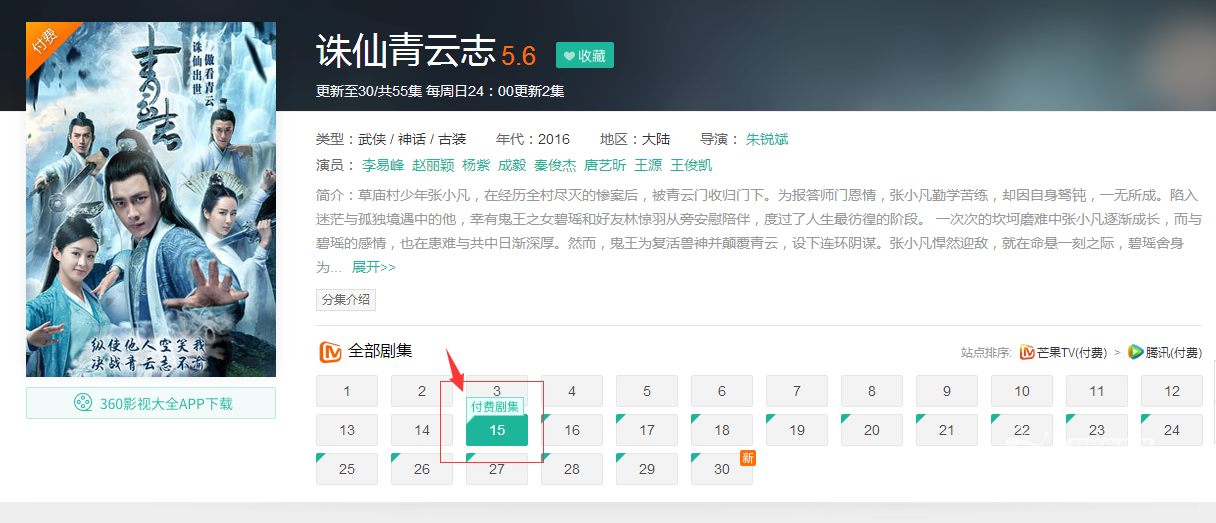The height and width of the screenshot is (523, 1216).
Task: Play episode 10
Action: tap(1022, 391)
